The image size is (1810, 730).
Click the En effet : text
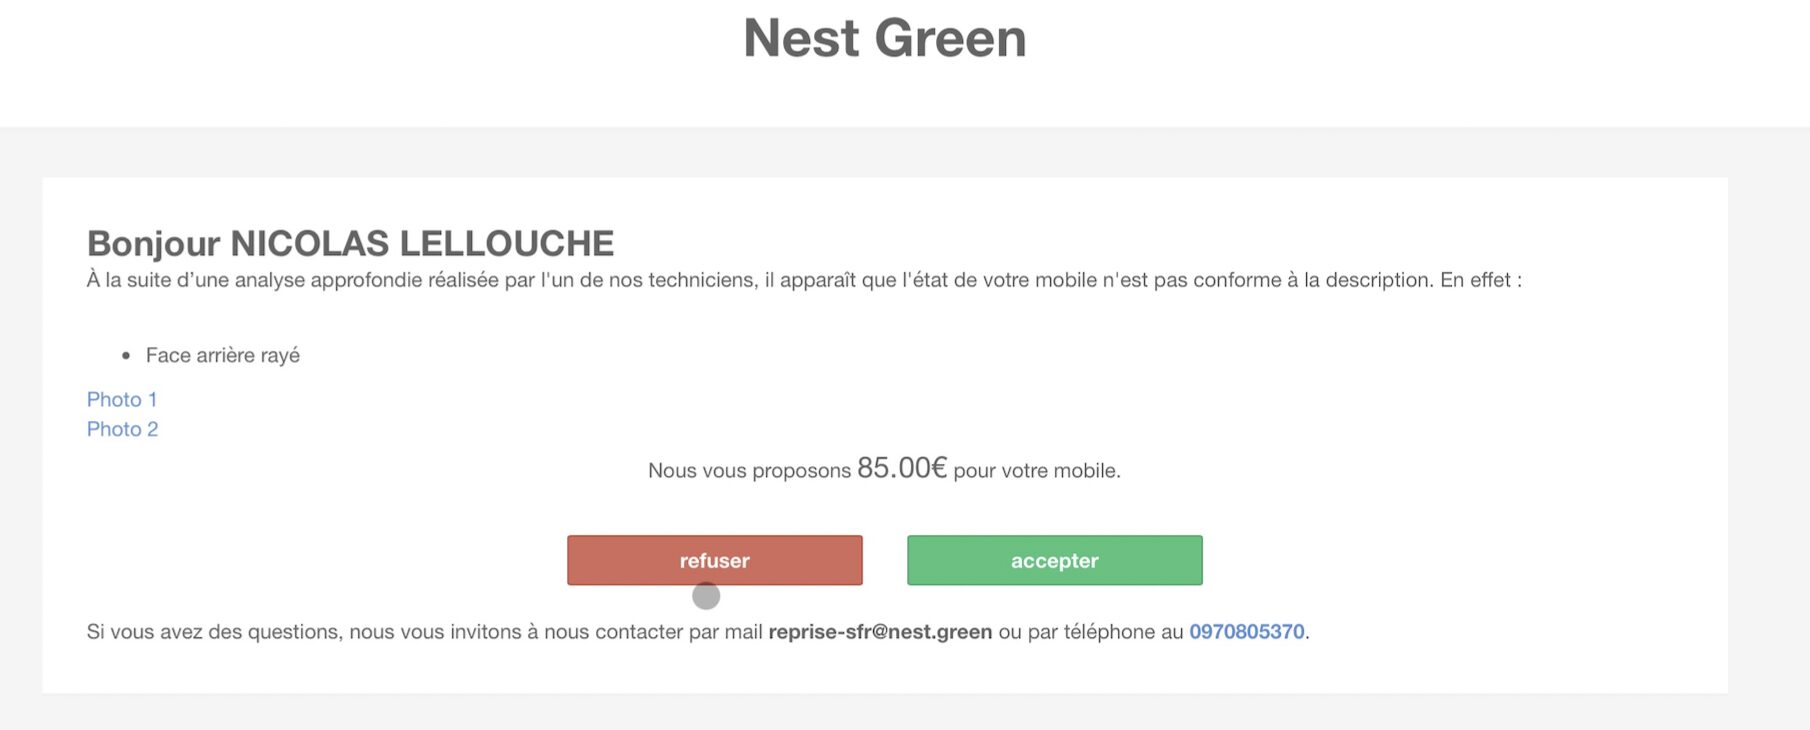click(1481, 280)
